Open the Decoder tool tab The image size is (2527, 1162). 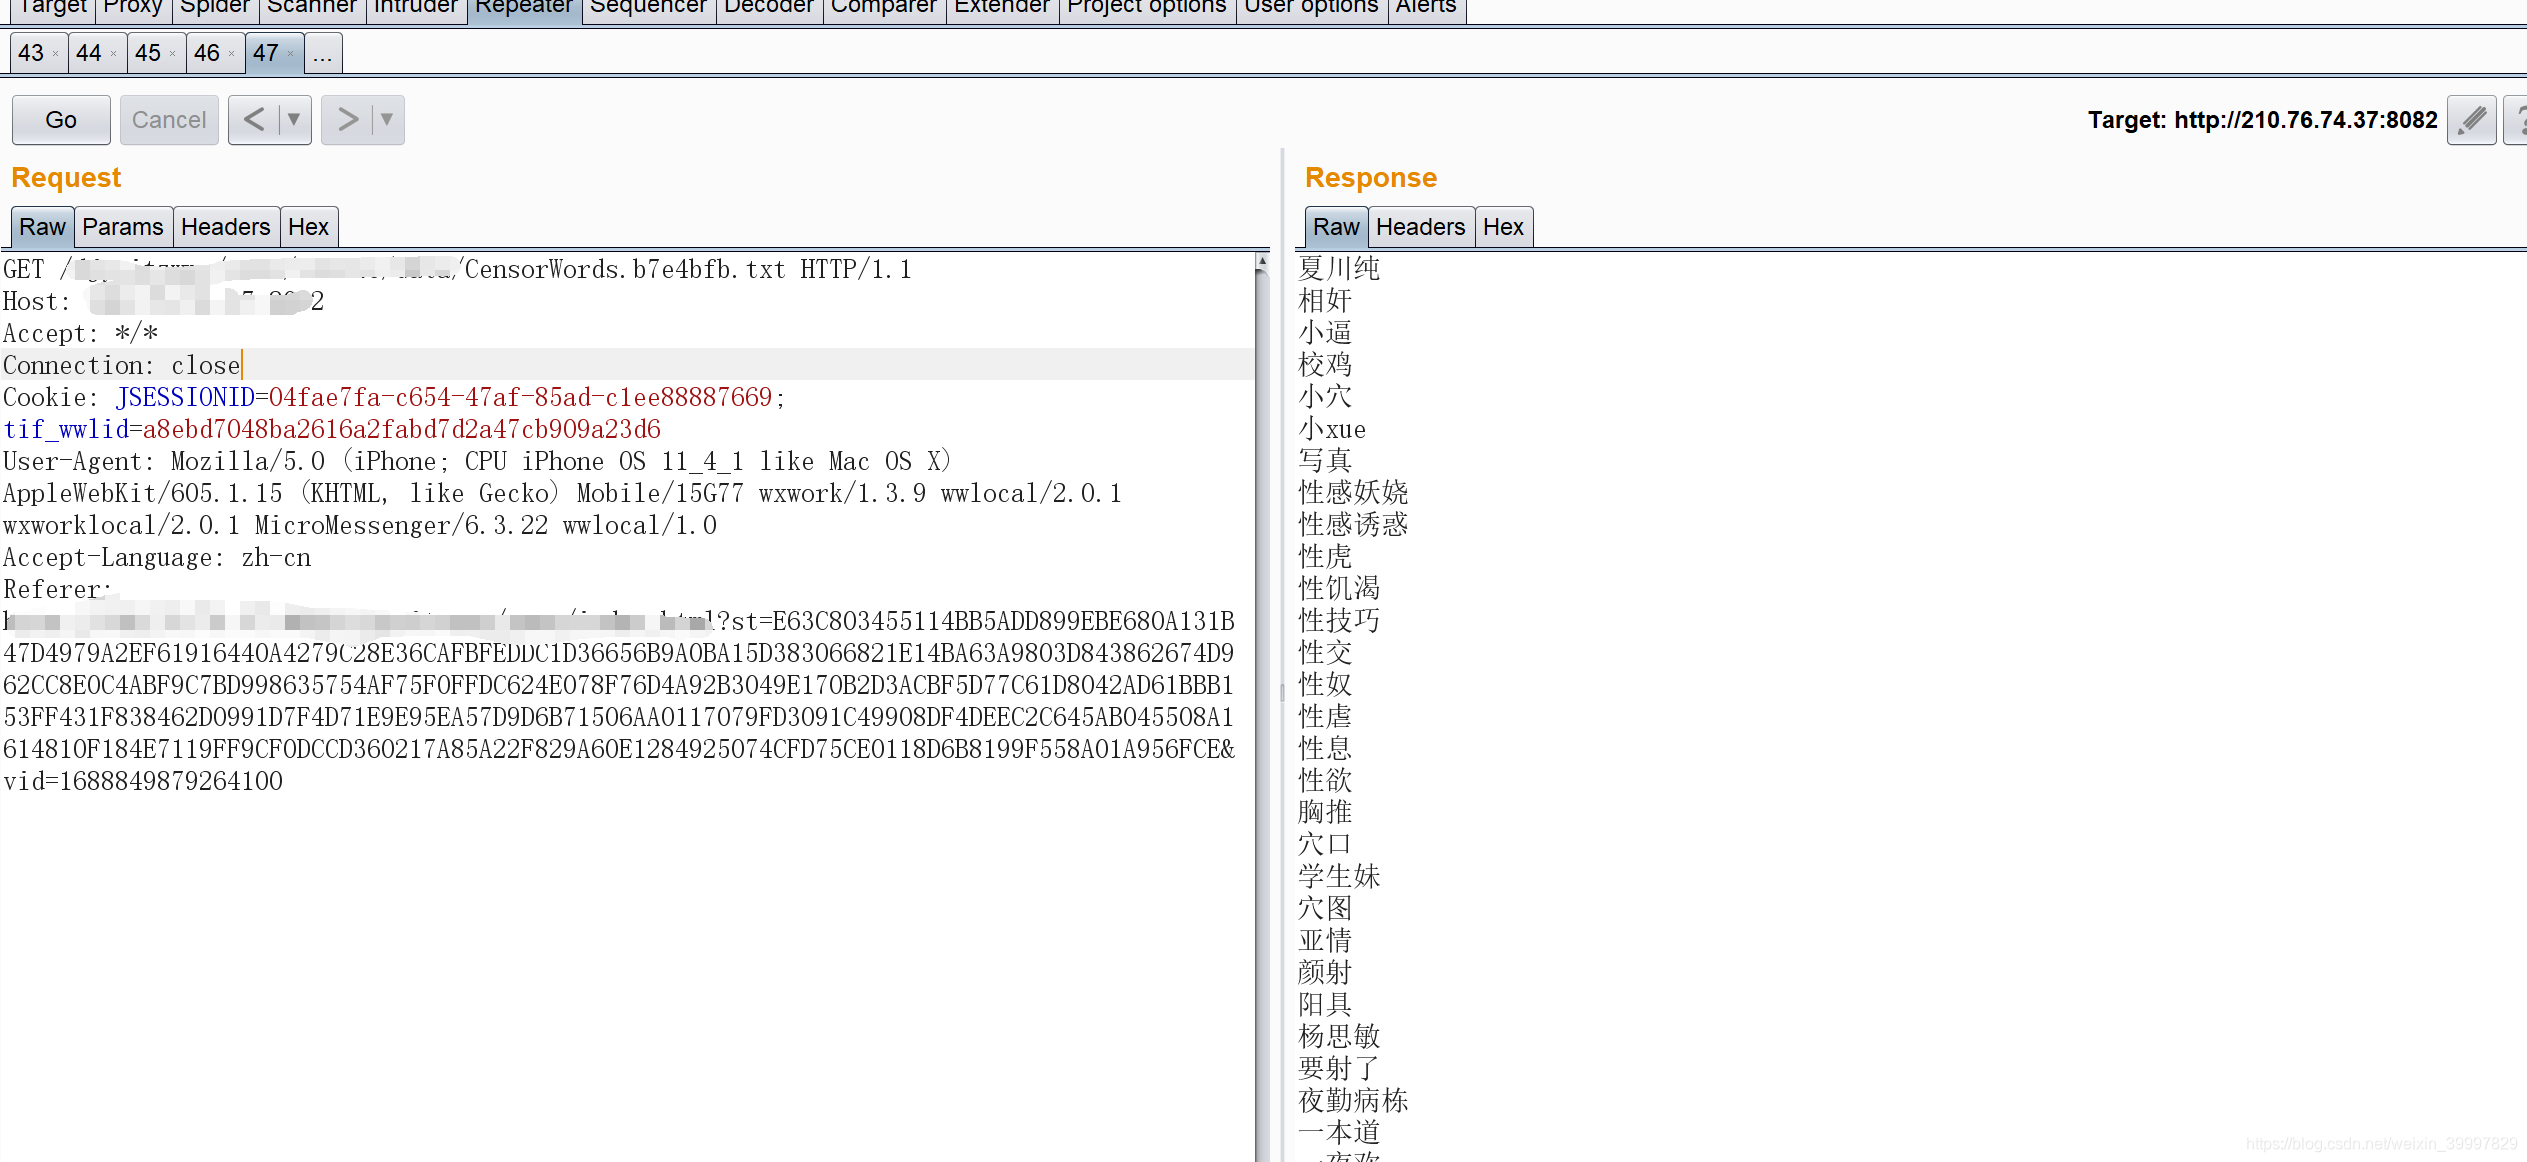[768, 8]
